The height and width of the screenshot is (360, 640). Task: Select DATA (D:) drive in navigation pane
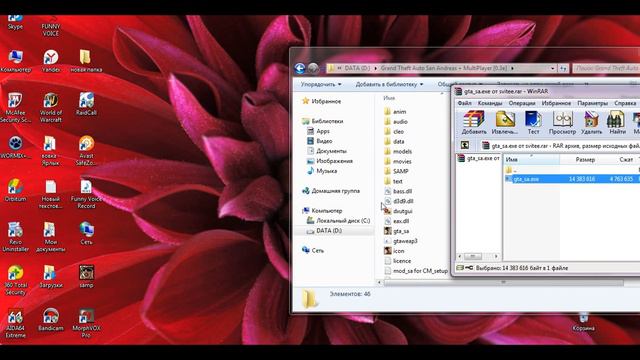(x=324, y=231)
